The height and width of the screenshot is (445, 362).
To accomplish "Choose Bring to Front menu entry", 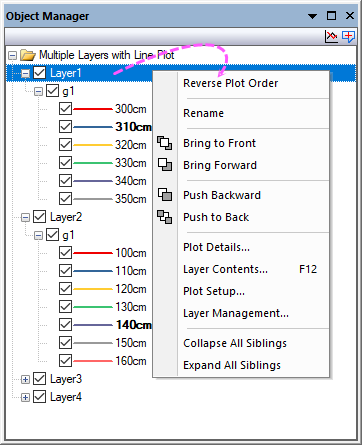I will point(241,143).
